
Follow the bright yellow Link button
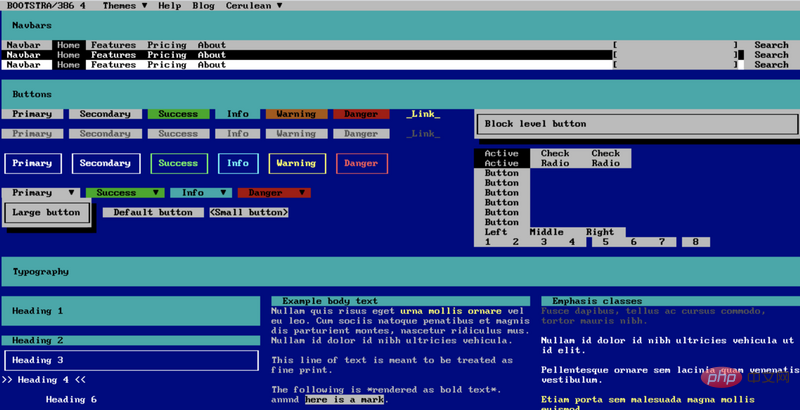tap(423, 114)
